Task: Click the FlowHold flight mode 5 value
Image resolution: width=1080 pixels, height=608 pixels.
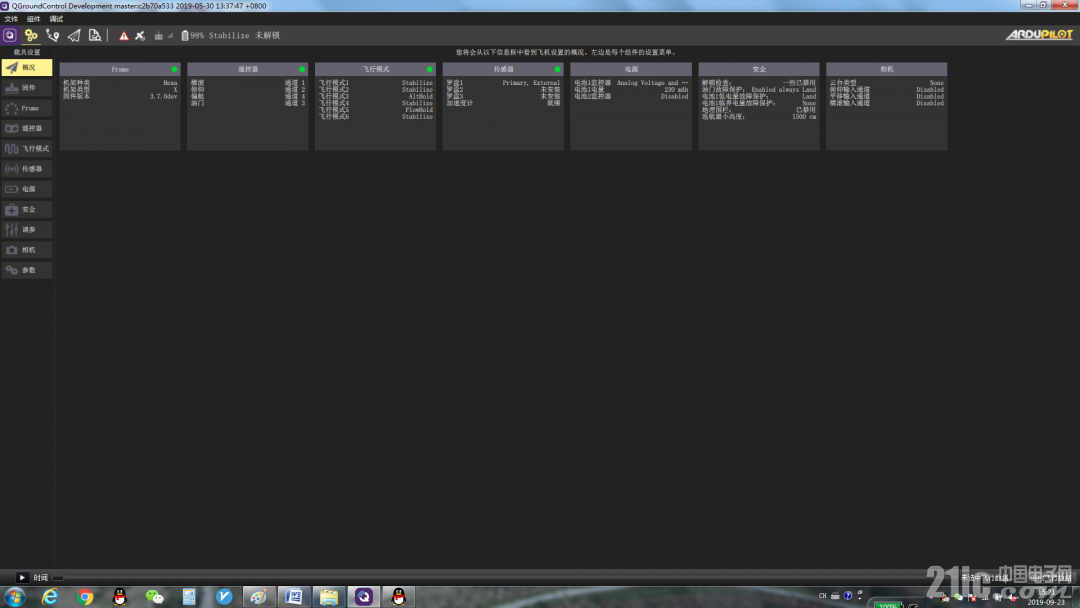Action: tap(419, 110)
